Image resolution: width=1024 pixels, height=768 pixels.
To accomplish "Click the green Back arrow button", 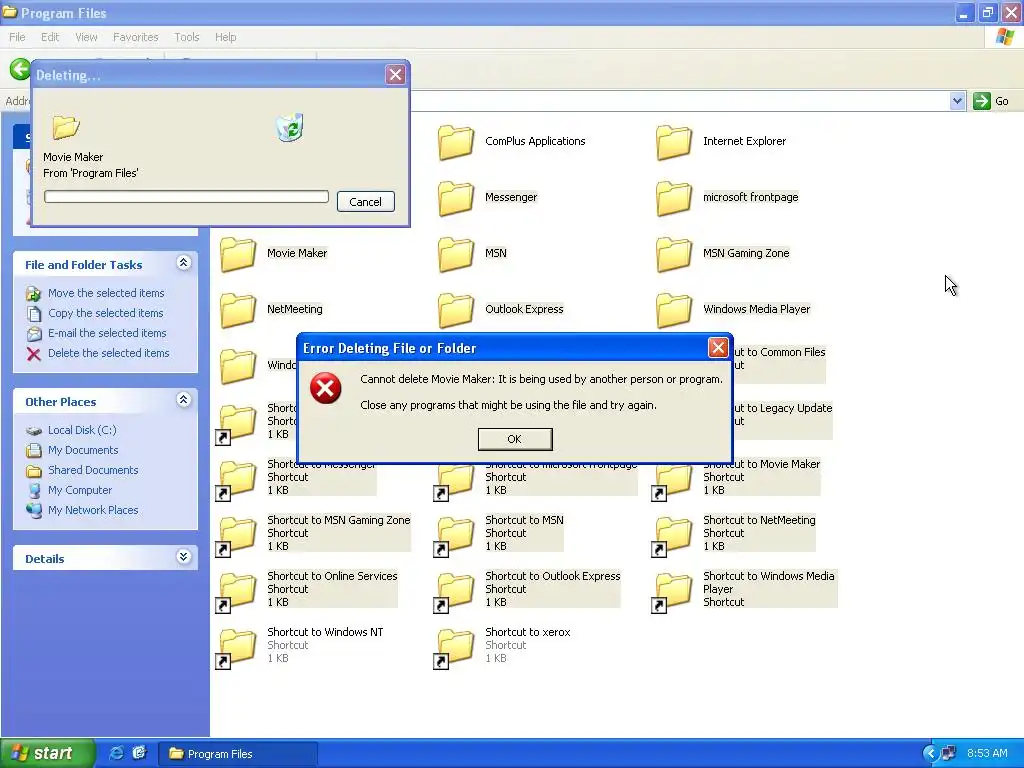I will (x=20, y=69).
